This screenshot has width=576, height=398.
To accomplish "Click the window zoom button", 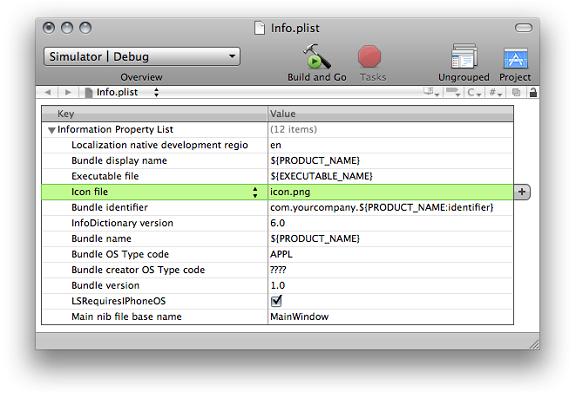I will click(x=85, y=28).
